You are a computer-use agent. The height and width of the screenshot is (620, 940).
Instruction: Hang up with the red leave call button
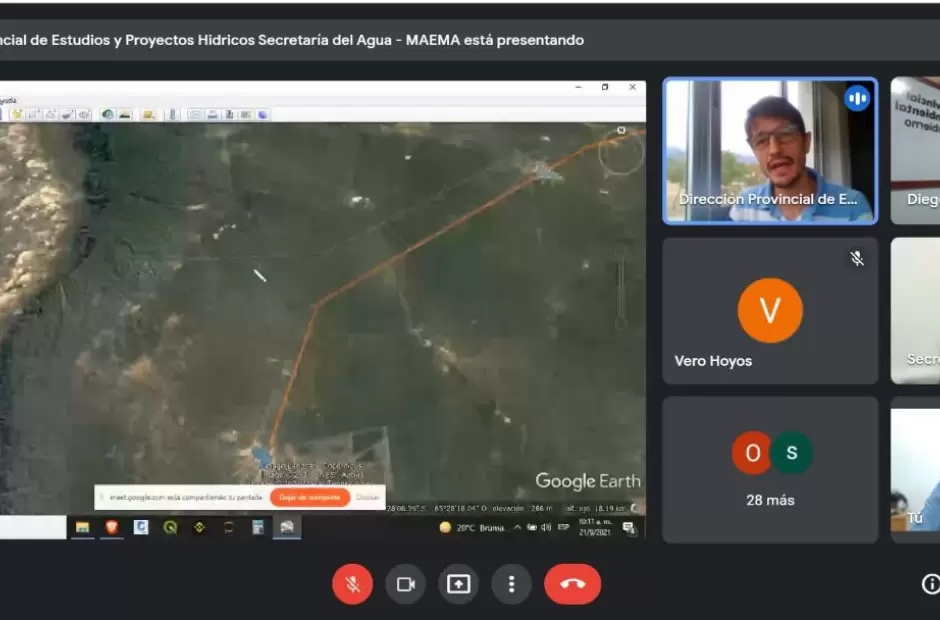[572, 584]
